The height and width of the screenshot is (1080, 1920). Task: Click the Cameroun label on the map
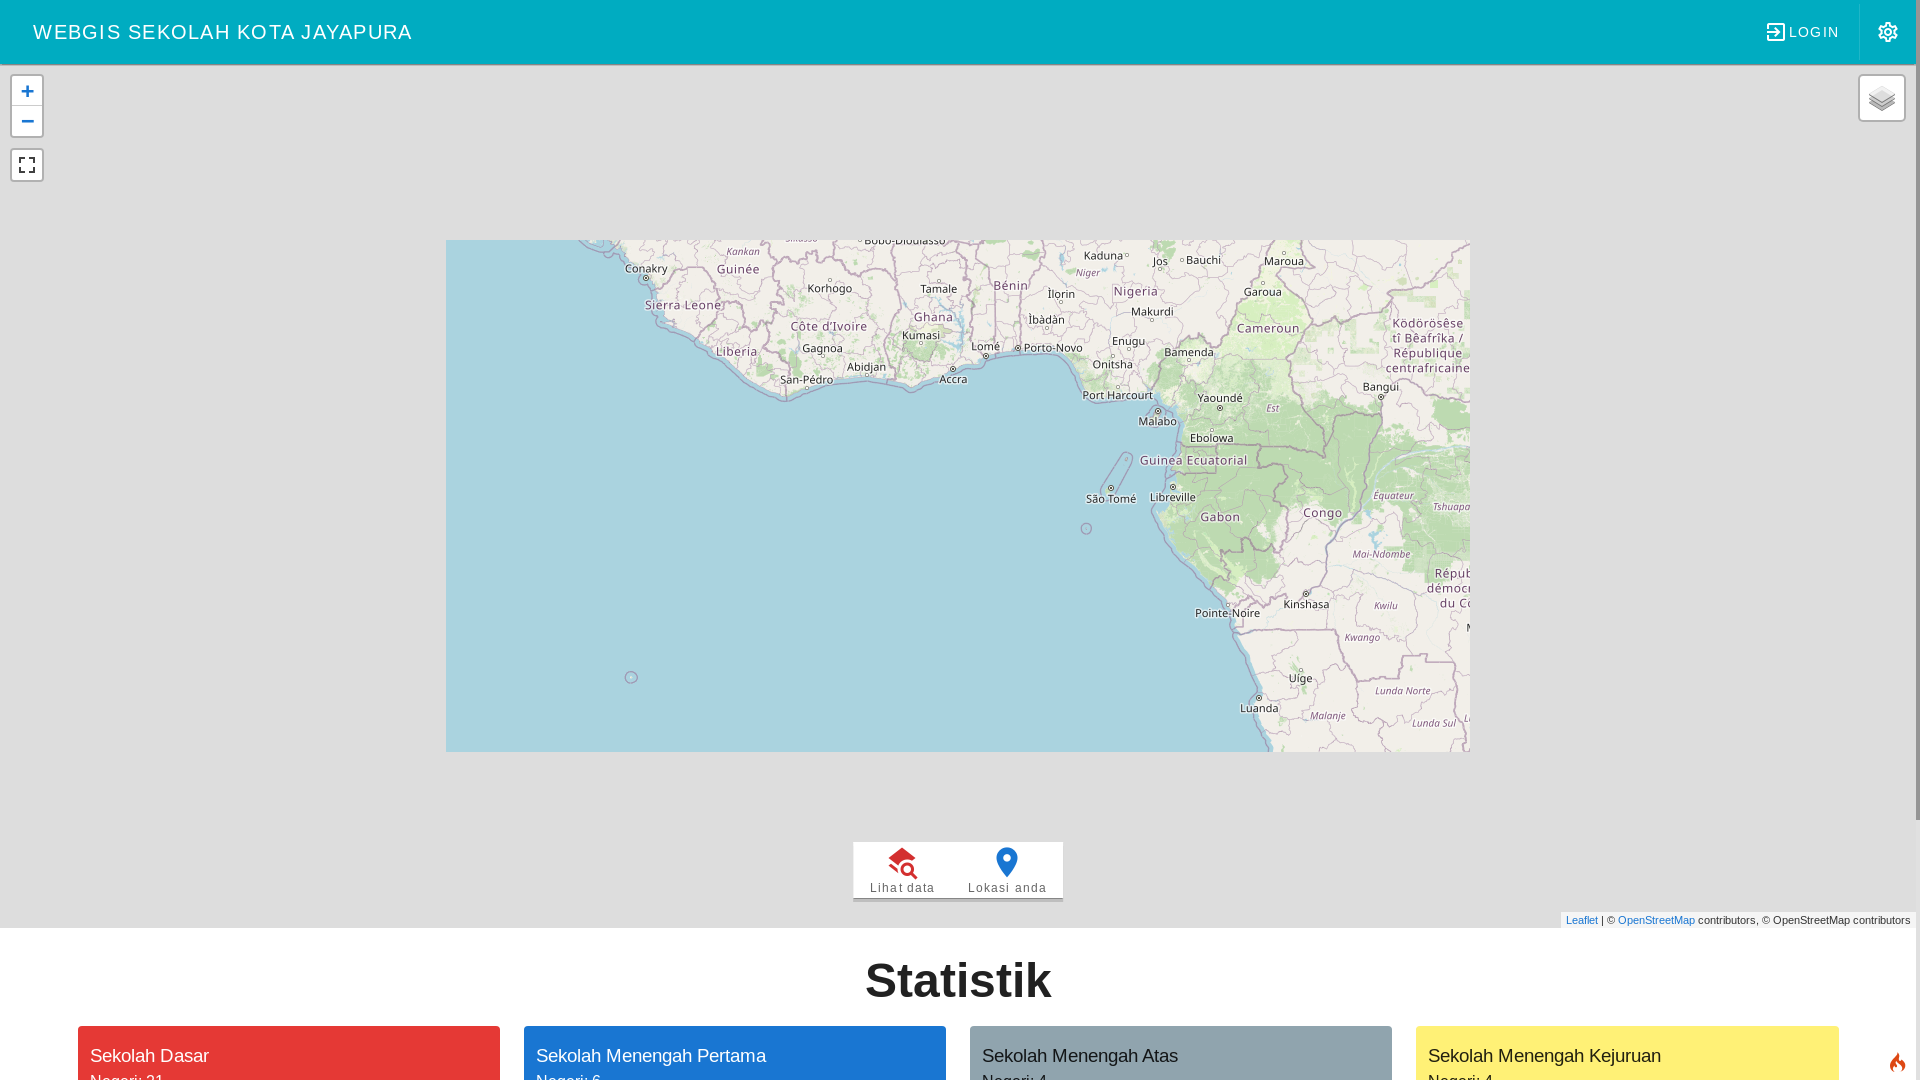tap(1268, 328)
